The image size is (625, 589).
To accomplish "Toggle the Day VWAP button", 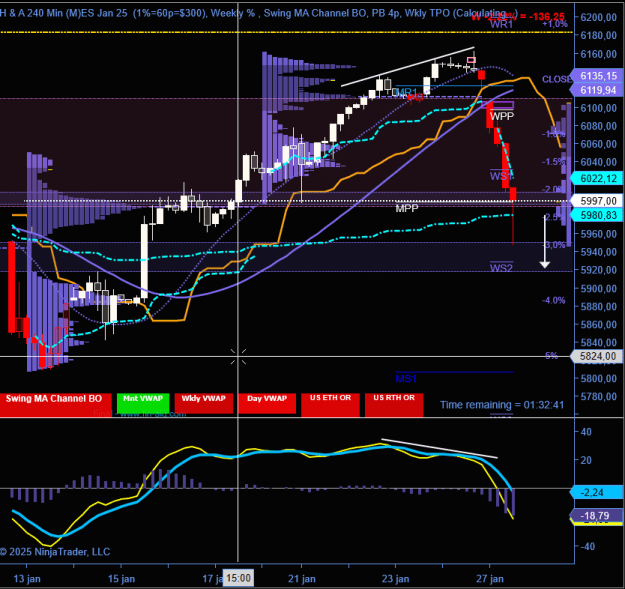I will pyautogui.click(x=267, y=403).
